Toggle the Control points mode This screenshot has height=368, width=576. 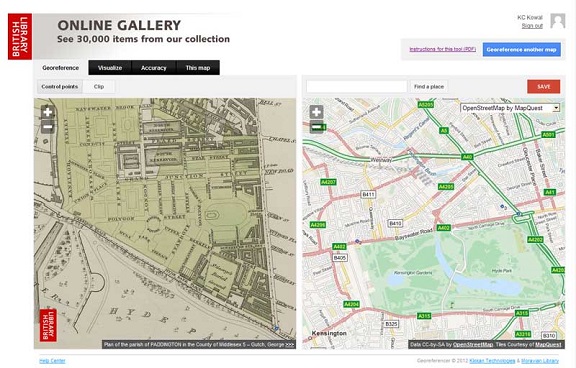(60, 87)
